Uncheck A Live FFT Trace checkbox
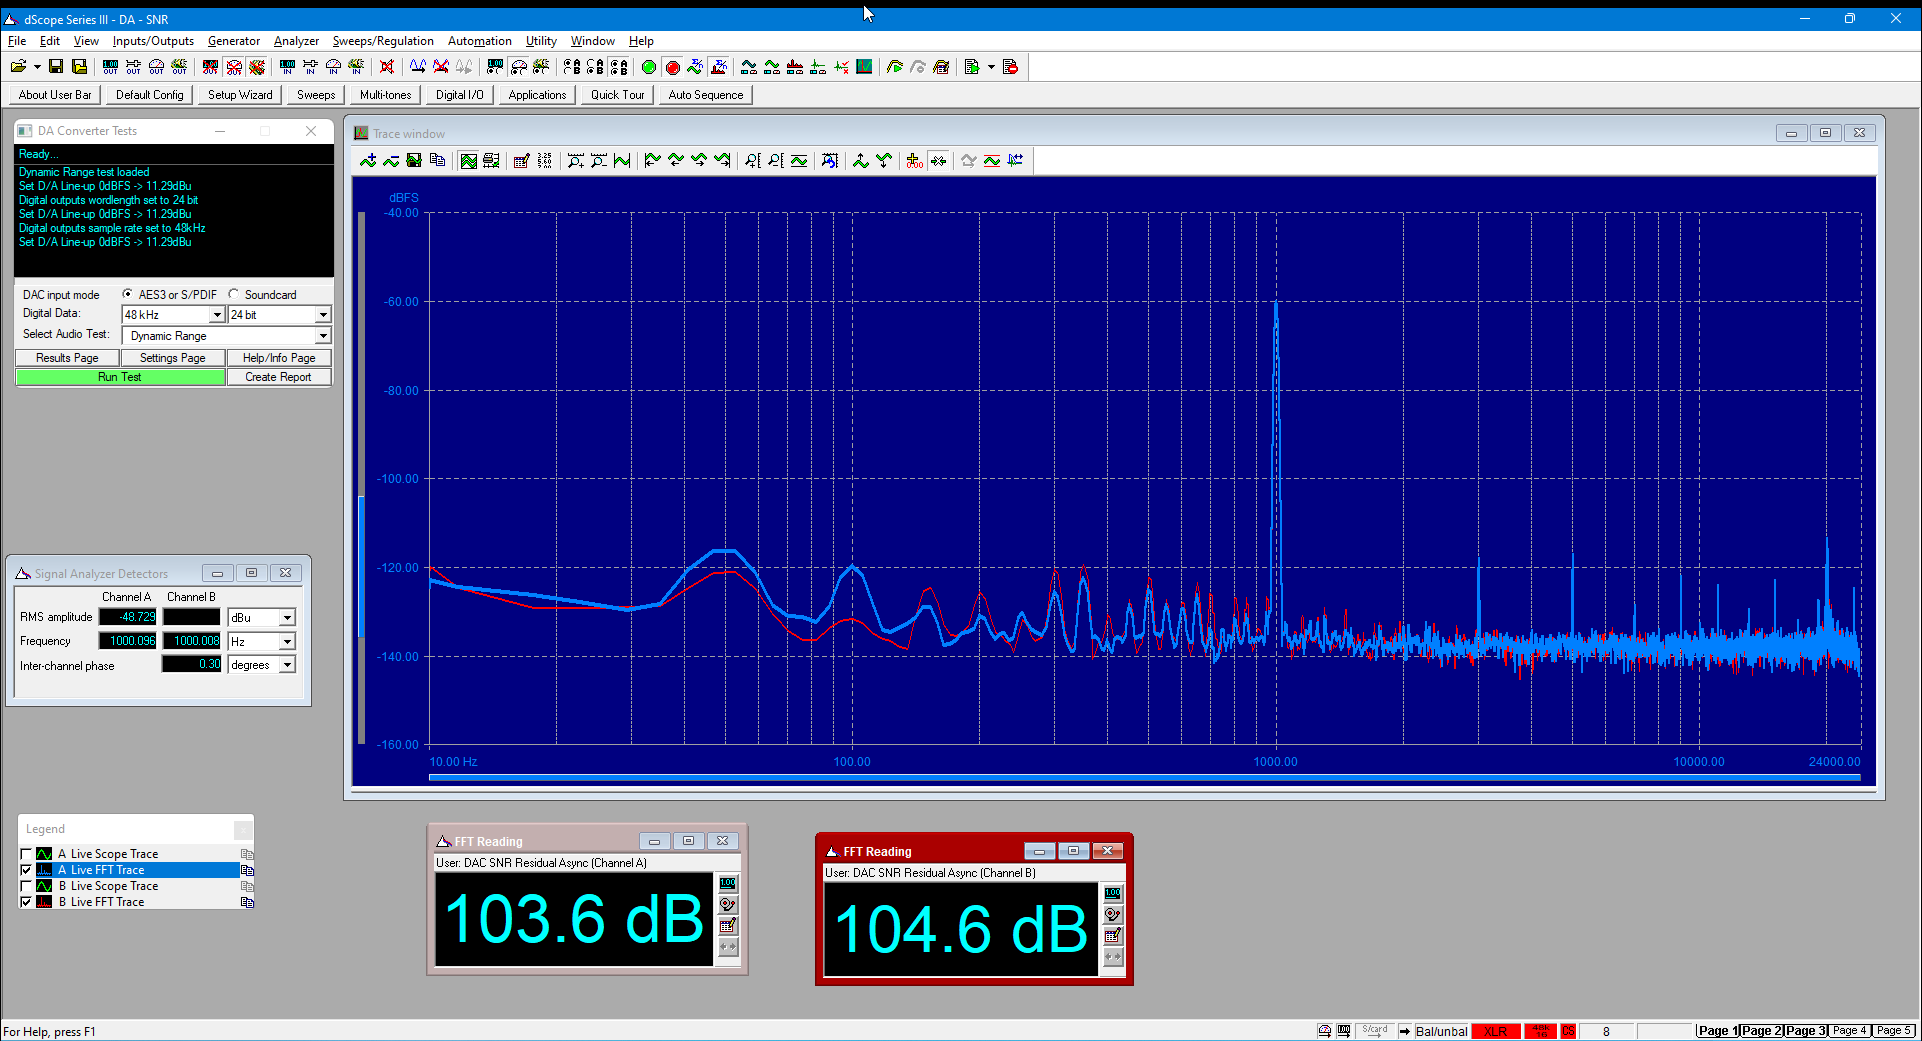This screenshot has height=1041, width=1922. pyautogui.click(x=26, y=870)
